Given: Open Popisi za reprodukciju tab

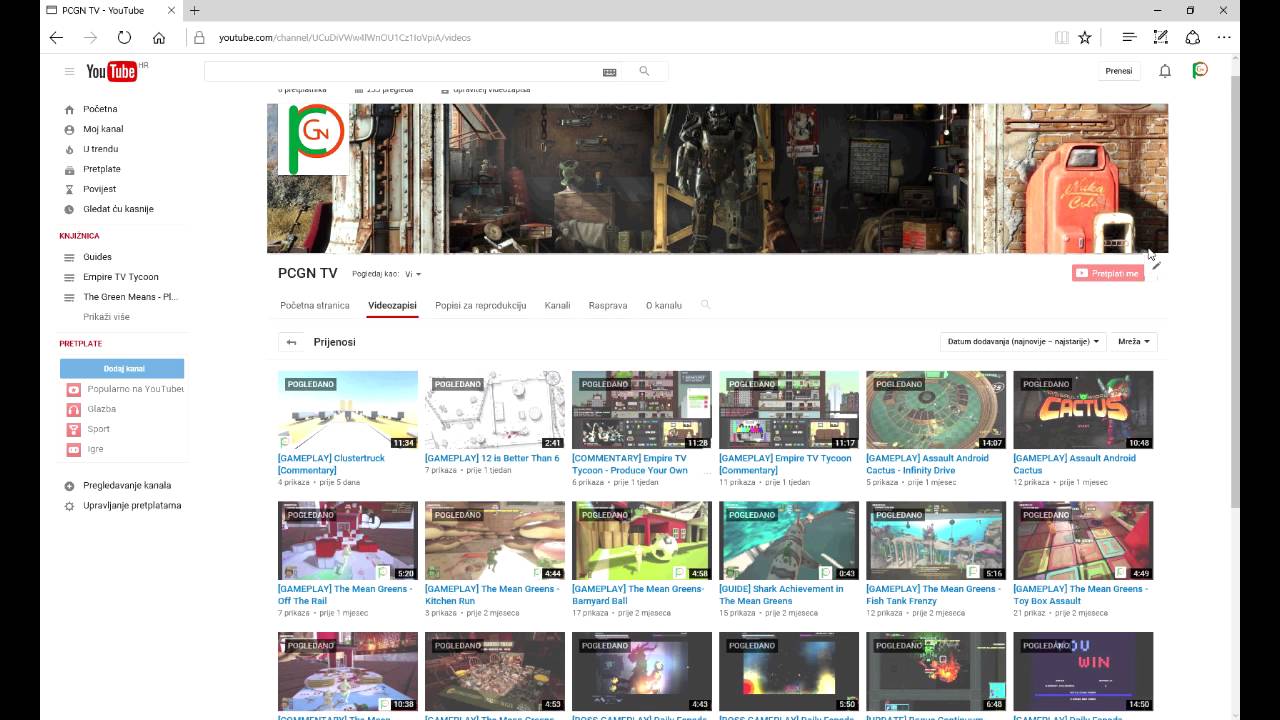Looking at the screenshot, I should click(480, 305).
